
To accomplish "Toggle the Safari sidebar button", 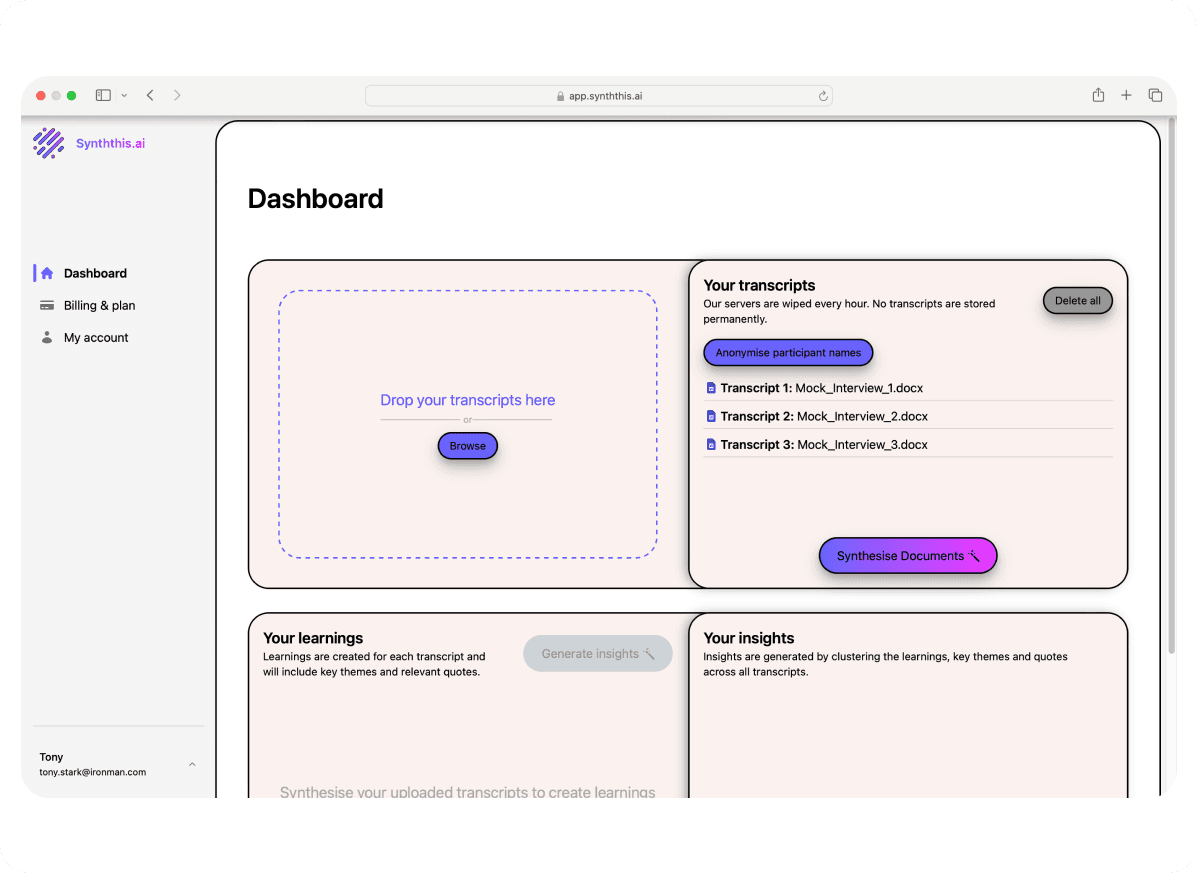I will [103, 95].
